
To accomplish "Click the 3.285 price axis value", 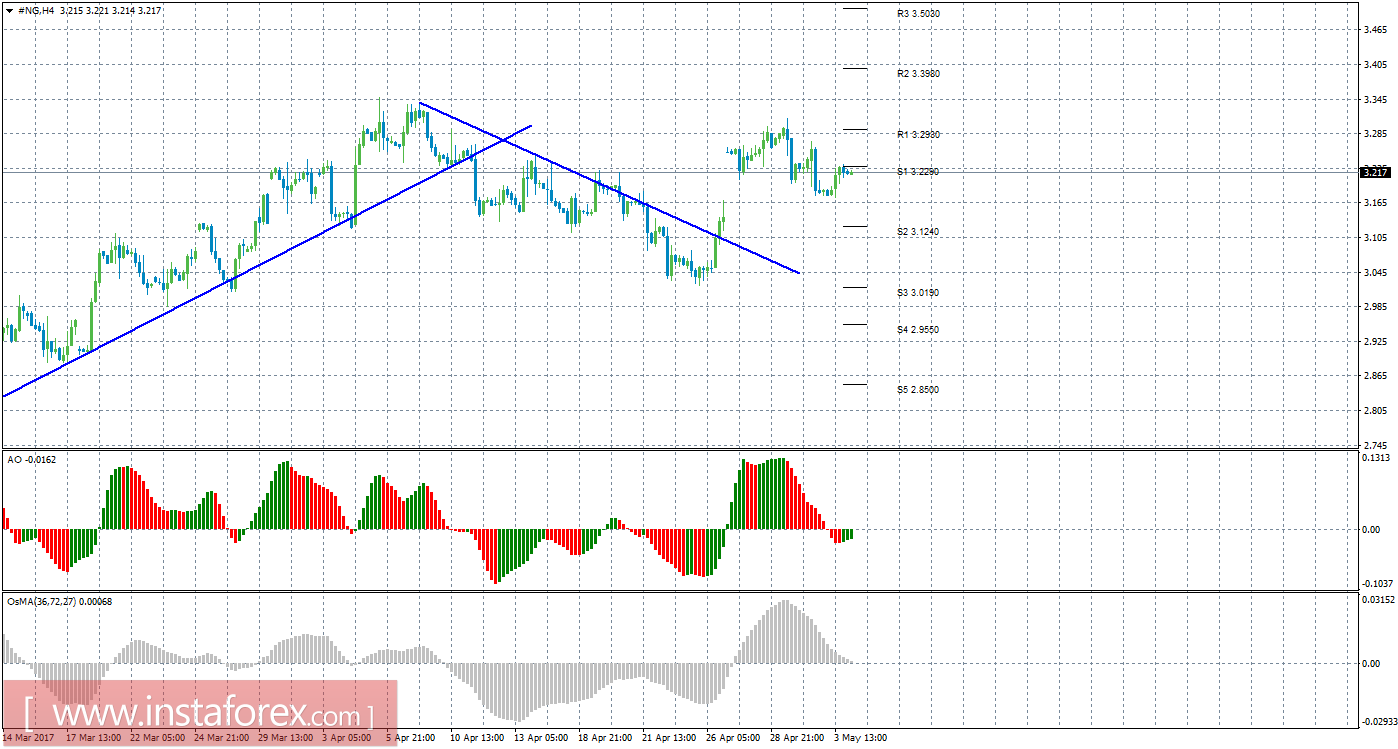I will (x=1377, y=134).
